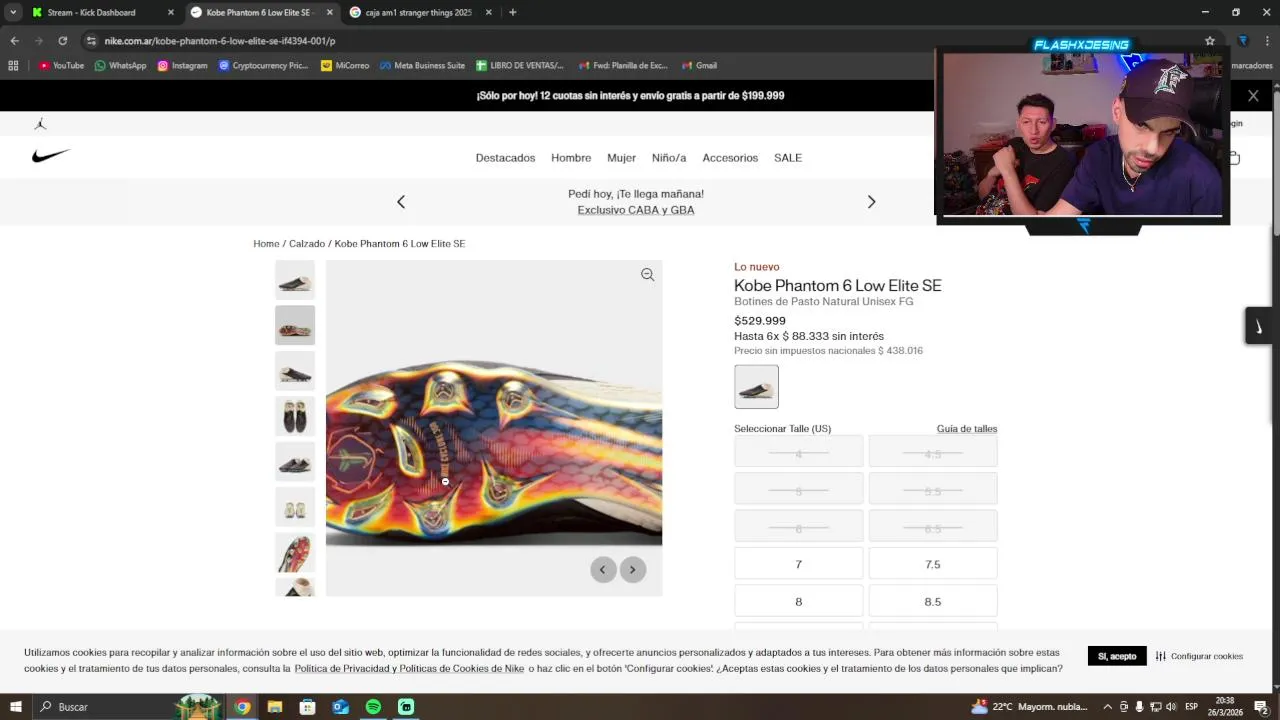The image size is (1280, 720).
Task: Close the Kobe Phantom 6 Low Elite tab
Action: 329,12
